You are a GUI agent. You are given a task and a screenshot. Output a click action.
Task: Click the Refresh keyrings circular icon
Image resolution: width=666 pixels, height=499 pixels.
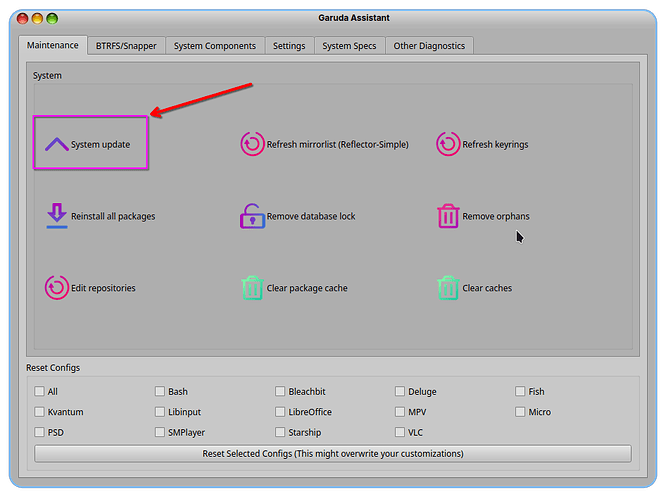pos(448,144)
